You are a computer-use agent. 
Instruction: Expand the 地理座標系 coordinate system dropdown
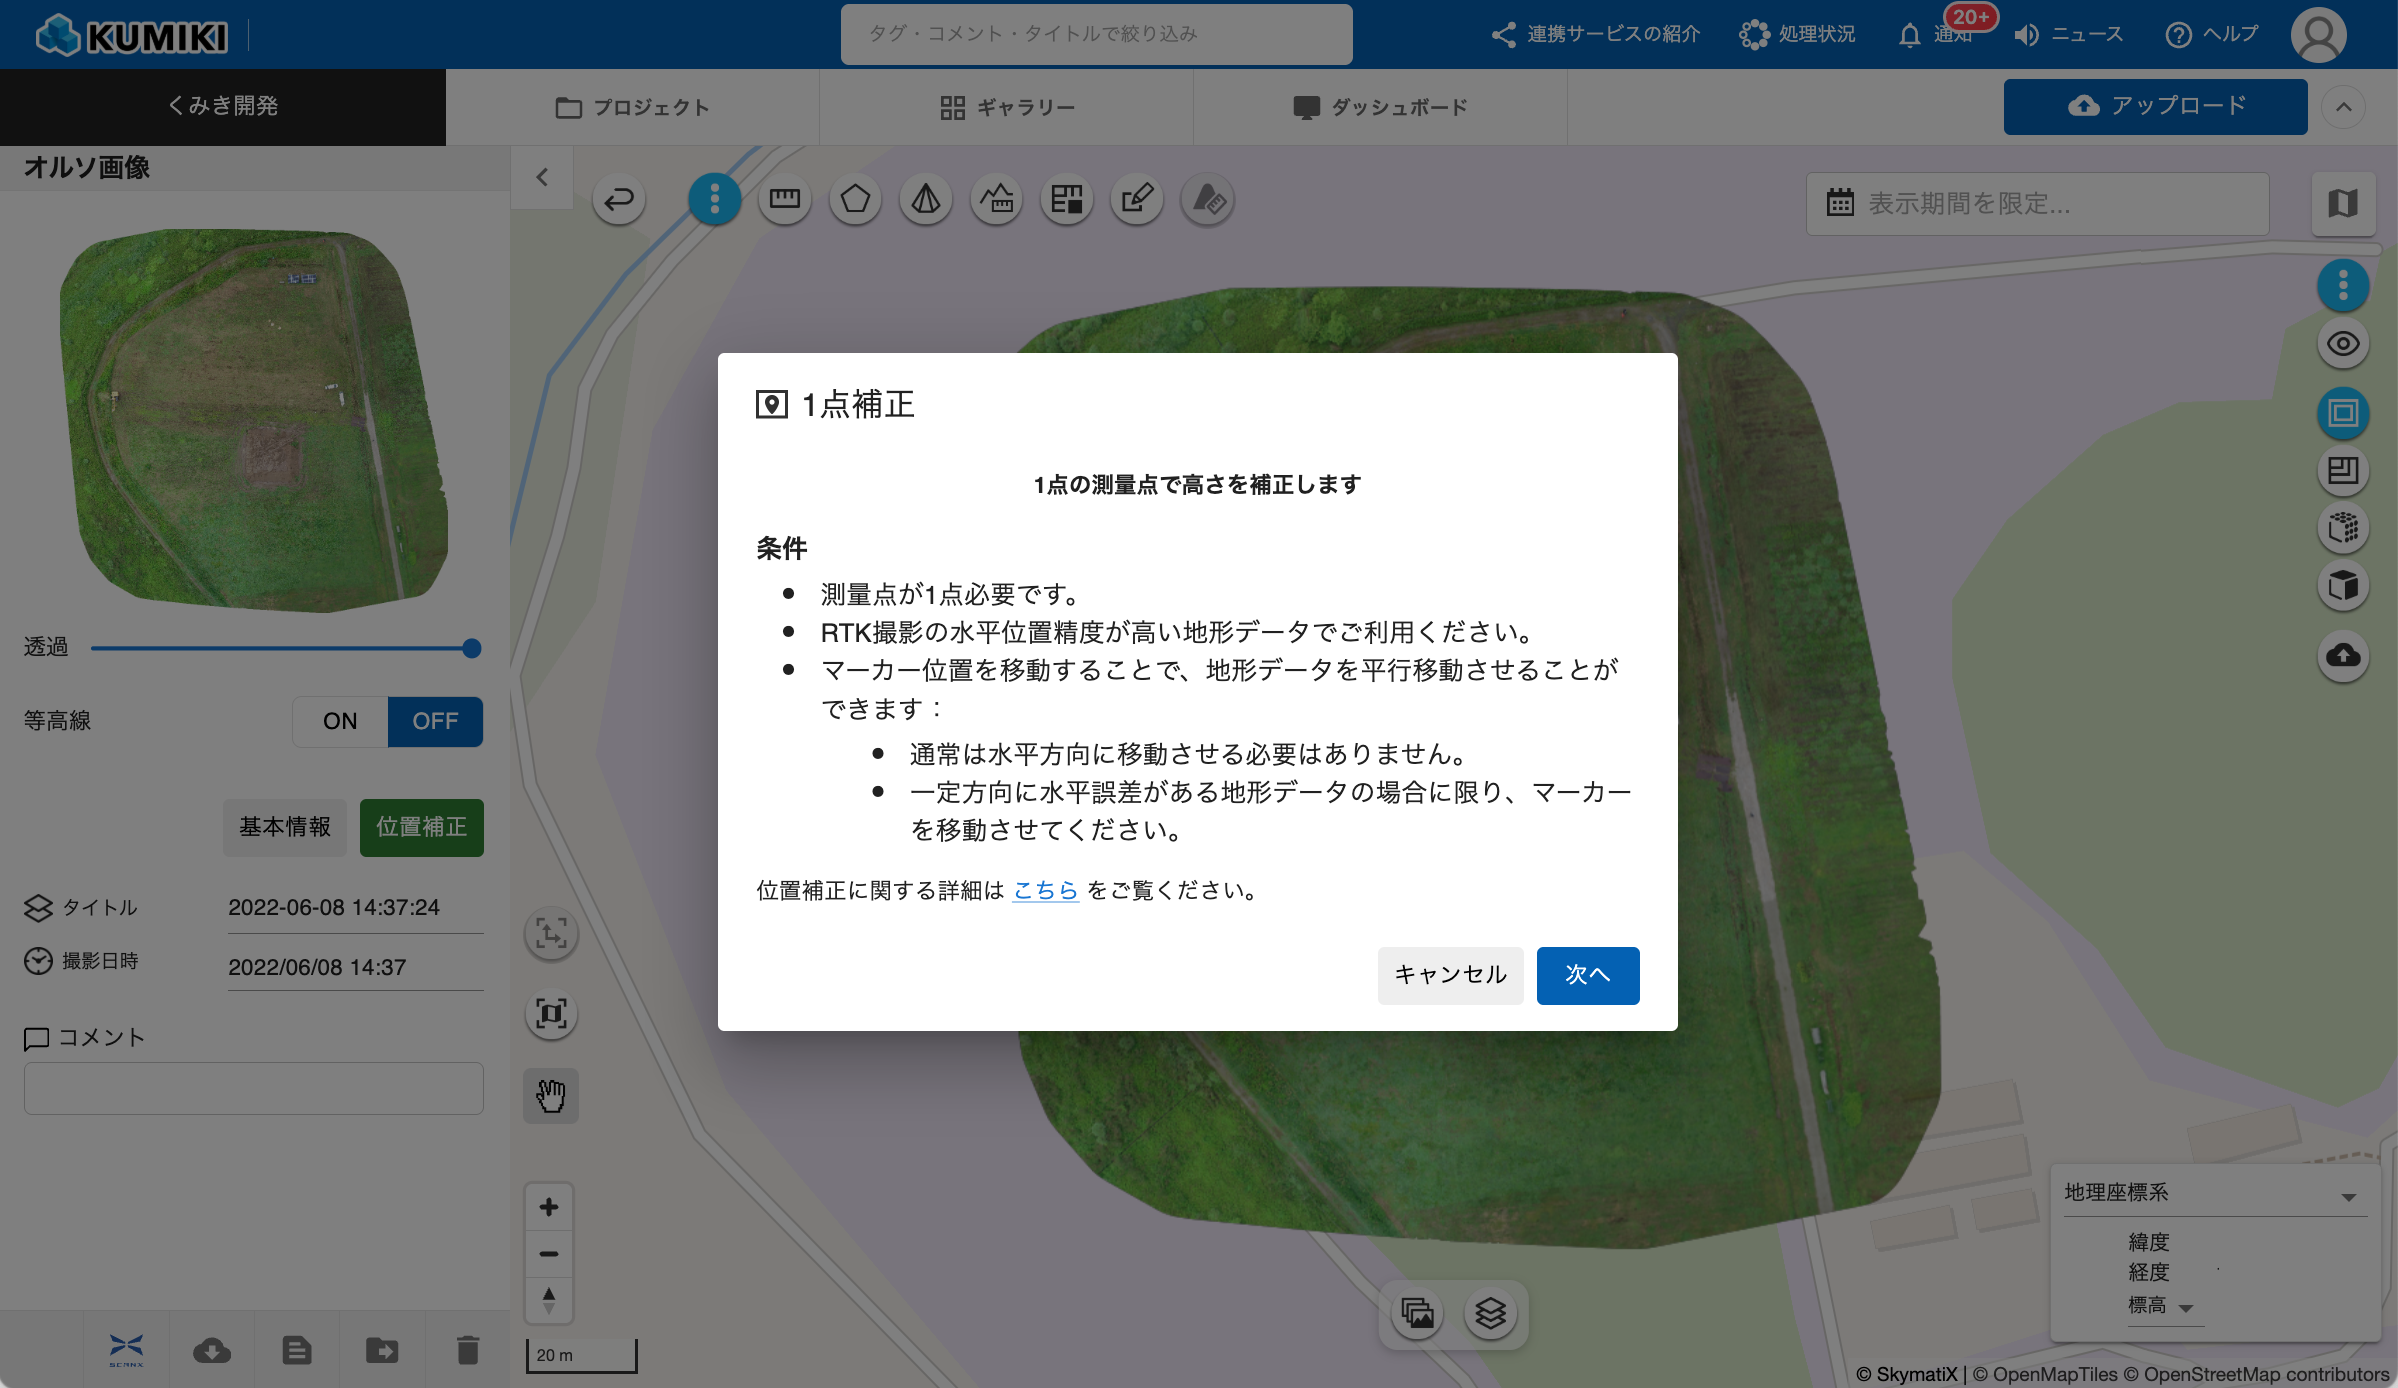coord(2348,1196)
